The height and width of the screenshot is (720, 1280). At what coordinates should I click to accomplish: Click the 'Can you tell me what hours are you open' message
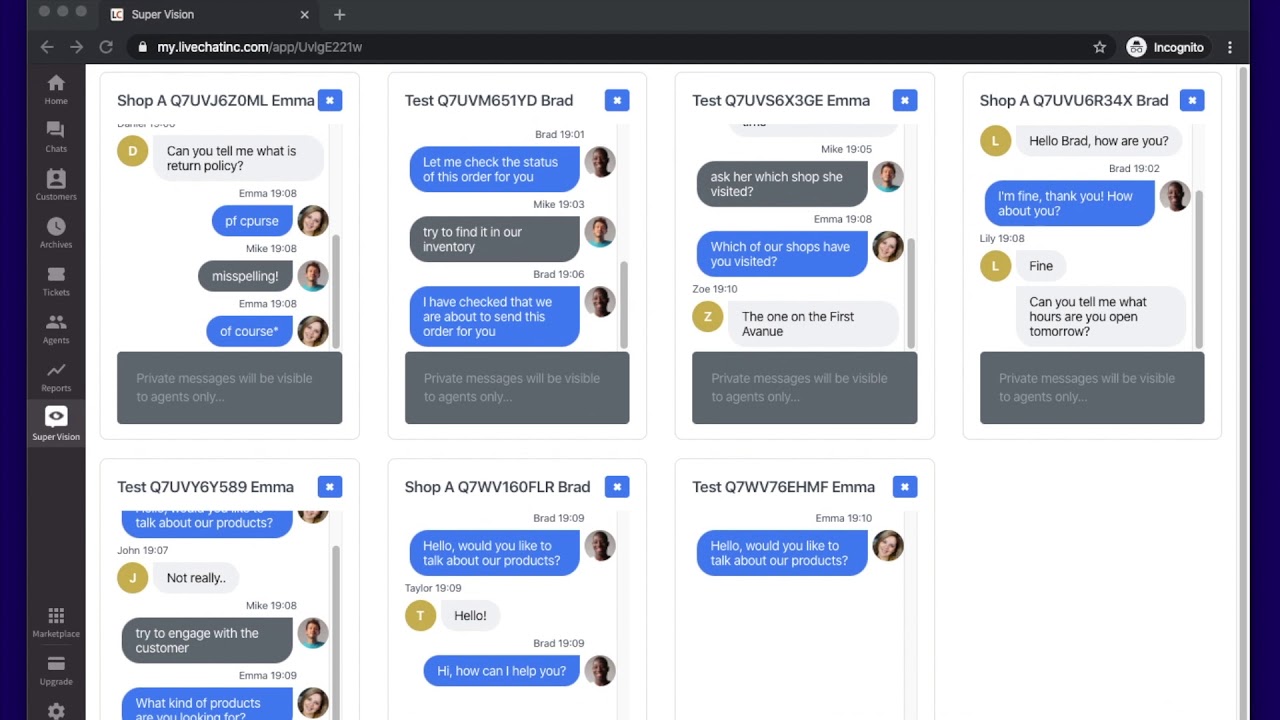[1100, 317]
